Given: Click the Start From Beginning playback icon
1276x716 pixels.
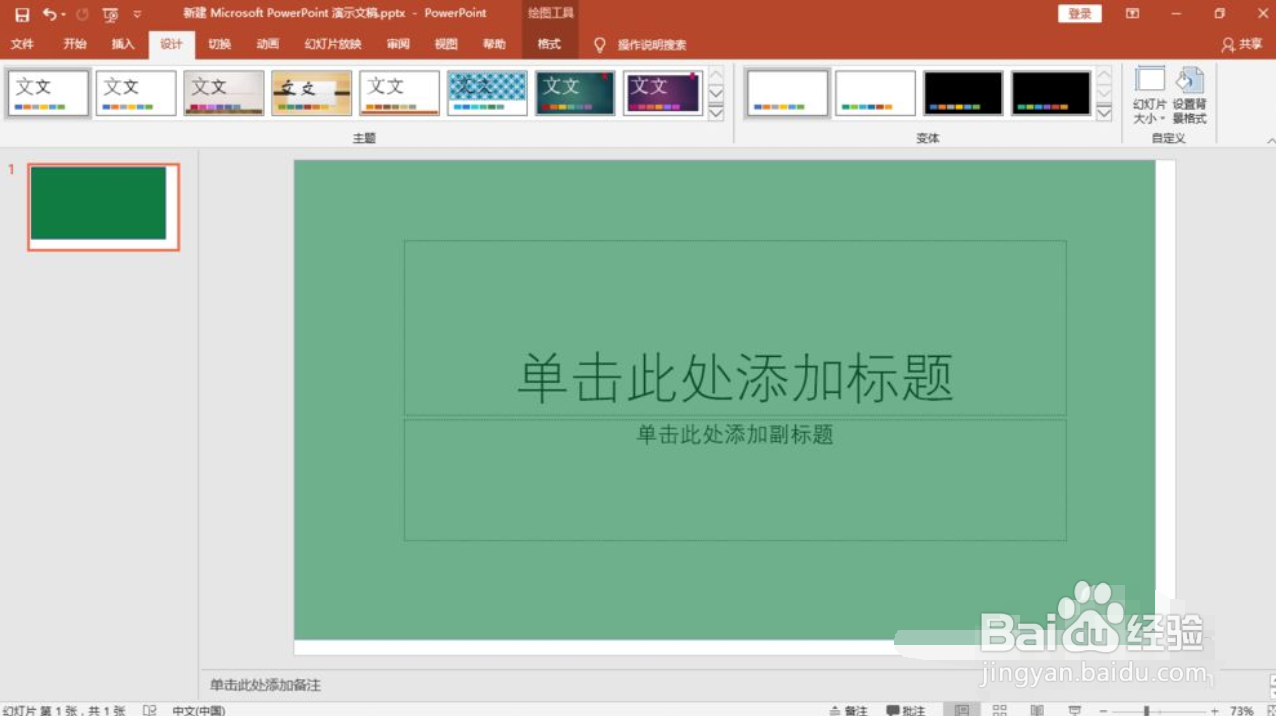Looking at the screenshot, I should (x=108, y=13).
